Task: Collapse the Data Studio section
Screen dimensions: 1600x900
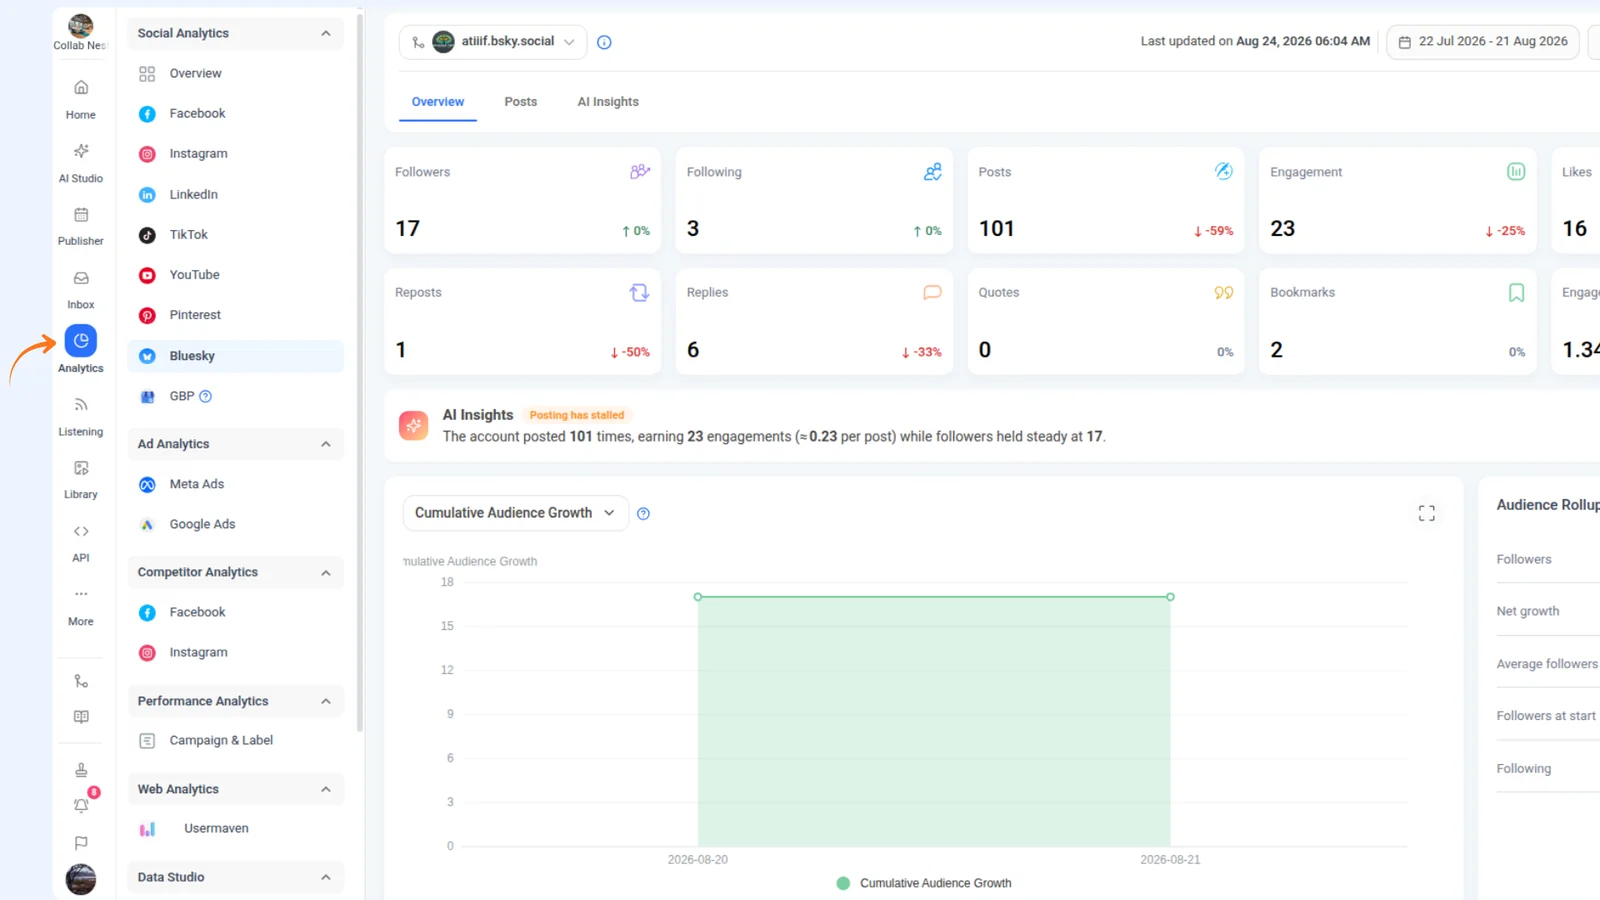Action: tap(326, 877)
